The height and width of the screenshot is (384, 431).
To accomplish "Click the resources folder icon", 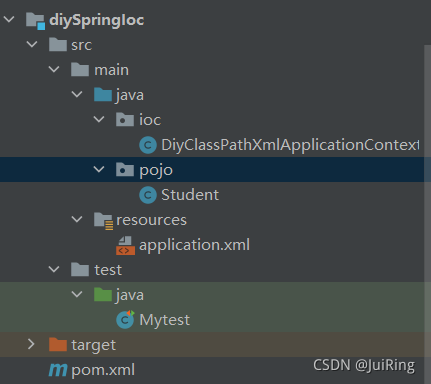I will pos(103,221).
